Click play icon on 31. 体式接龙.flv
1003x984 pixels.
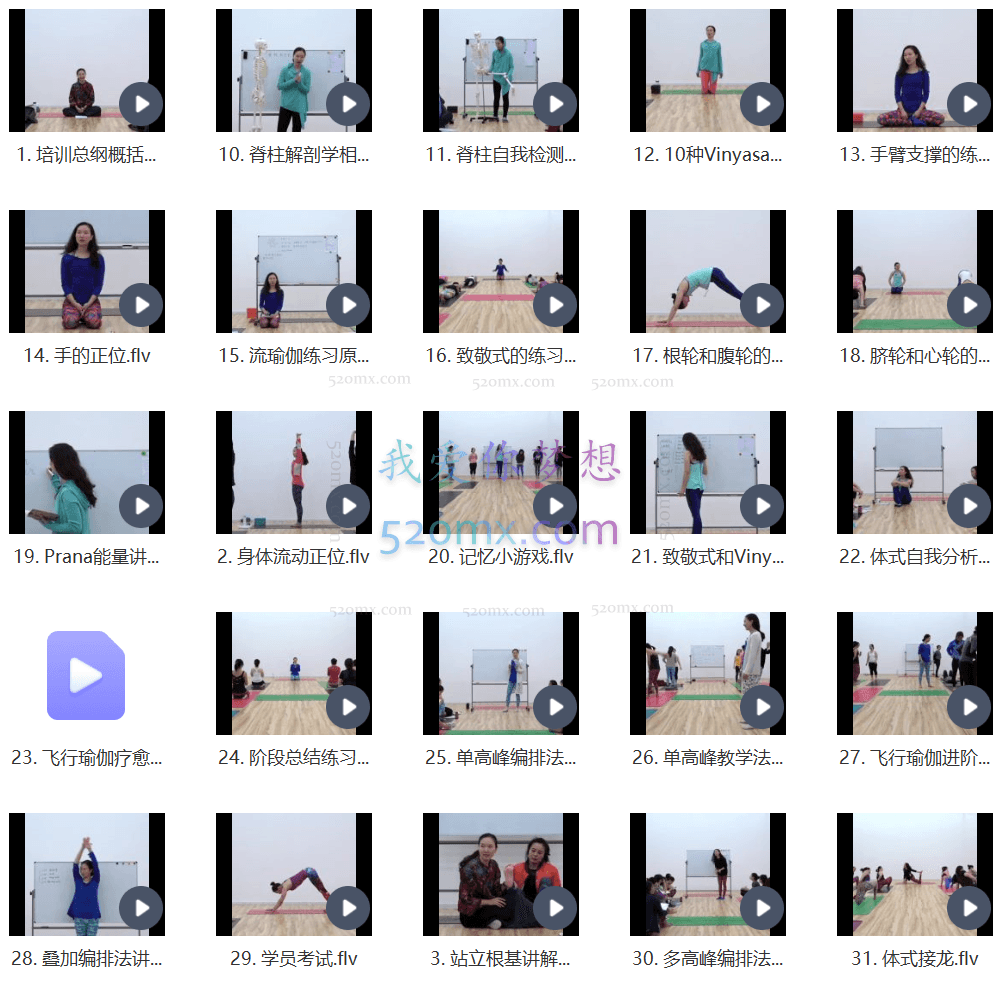tap(969, 908)
